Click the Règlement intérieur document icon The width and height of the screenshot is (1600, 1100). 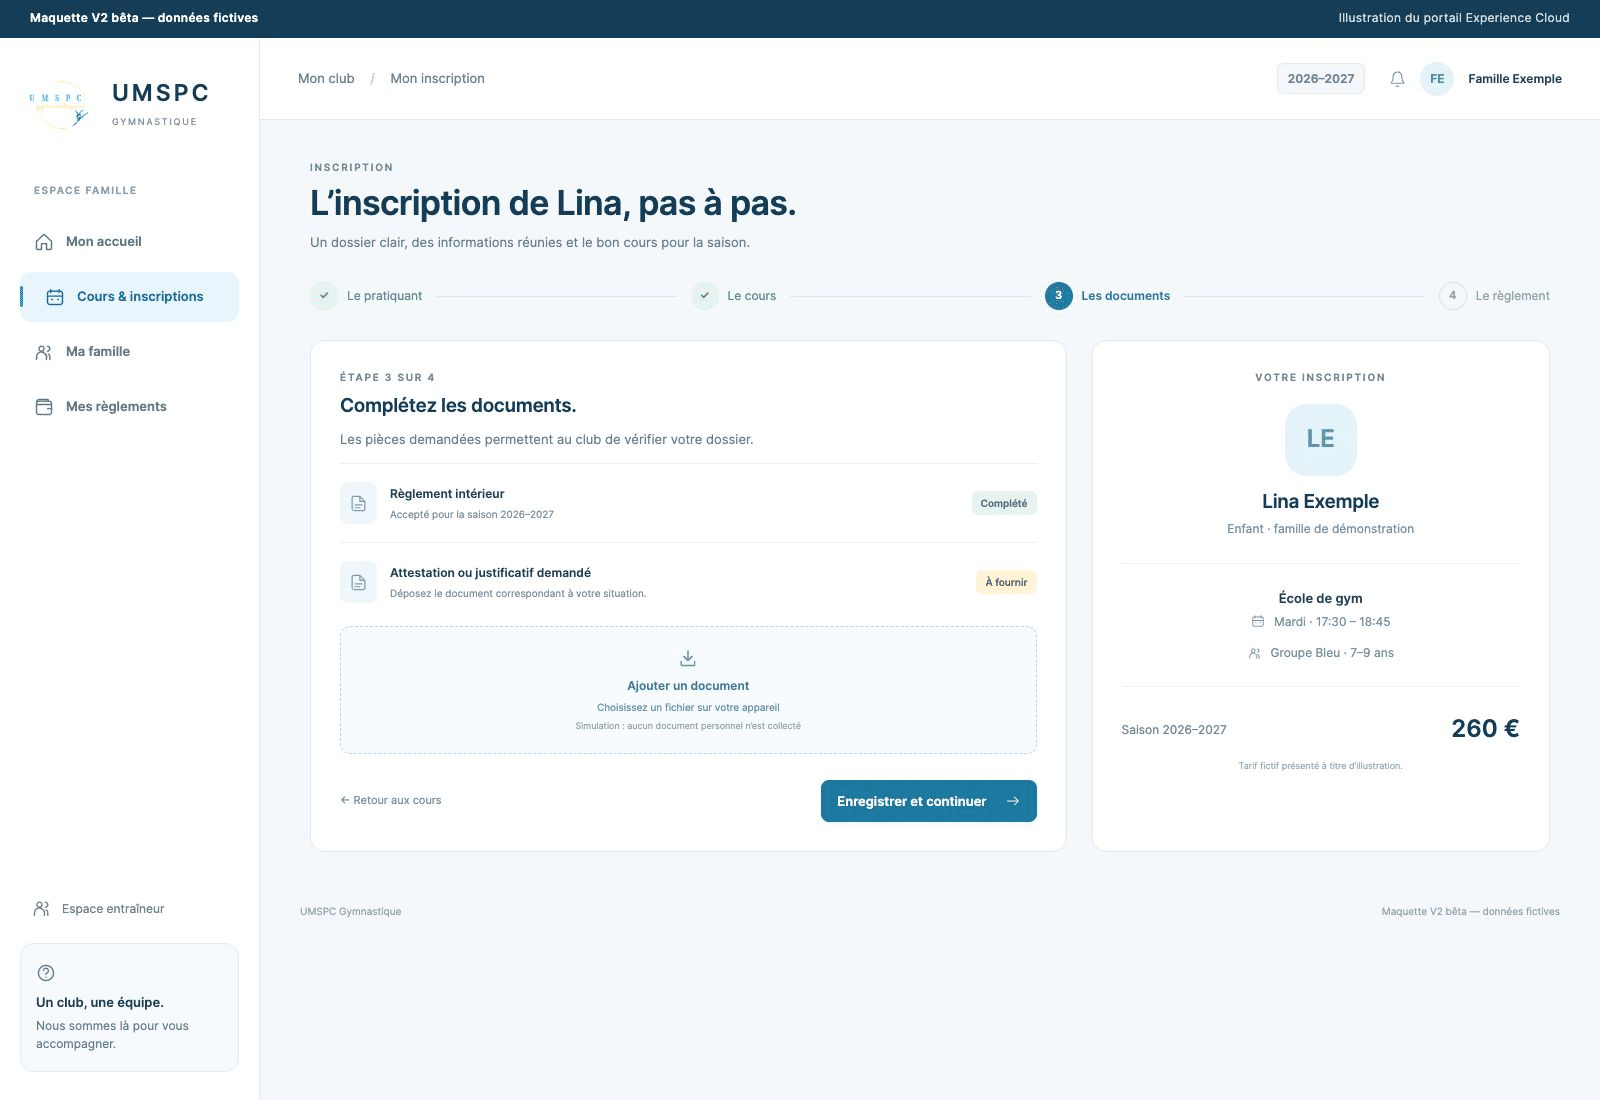358,503
